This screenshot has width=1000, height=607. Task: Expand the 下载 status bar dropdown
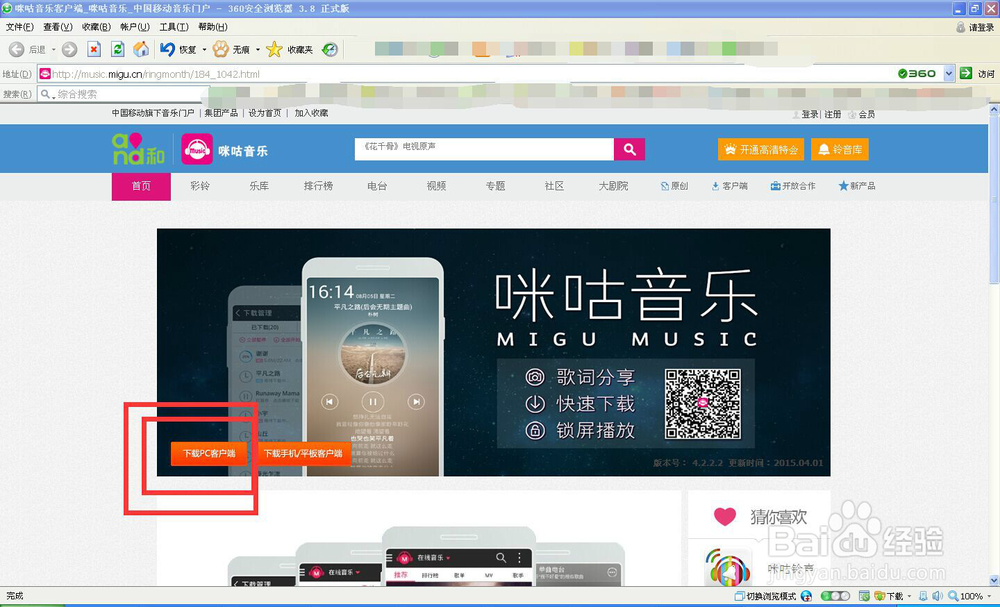coord(909,596)
